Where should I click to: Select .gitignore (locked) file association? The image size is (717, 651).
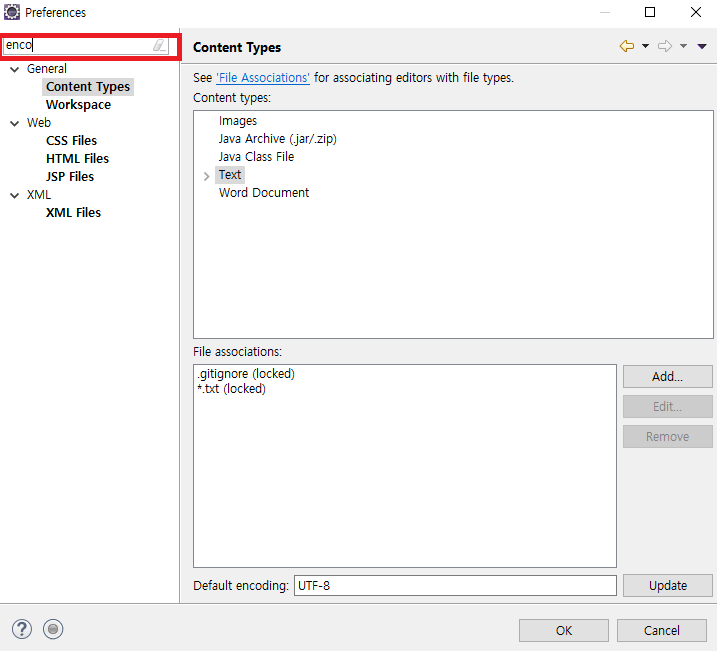click(246, 374)
